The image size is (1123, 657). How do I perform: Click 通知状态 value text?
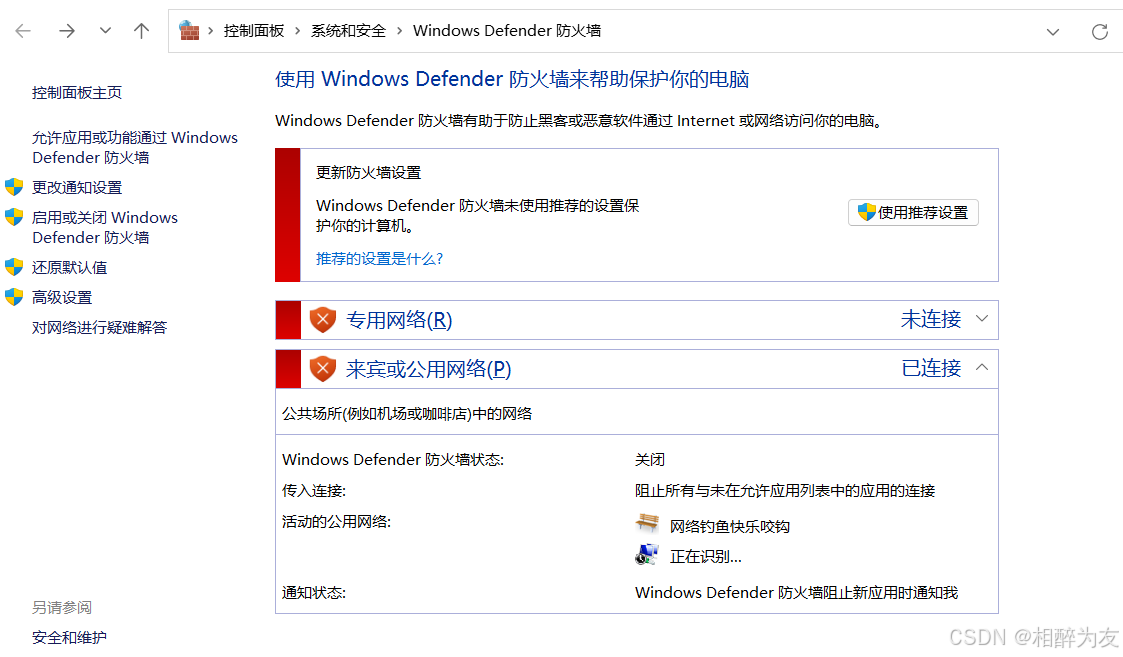(796, 593)
